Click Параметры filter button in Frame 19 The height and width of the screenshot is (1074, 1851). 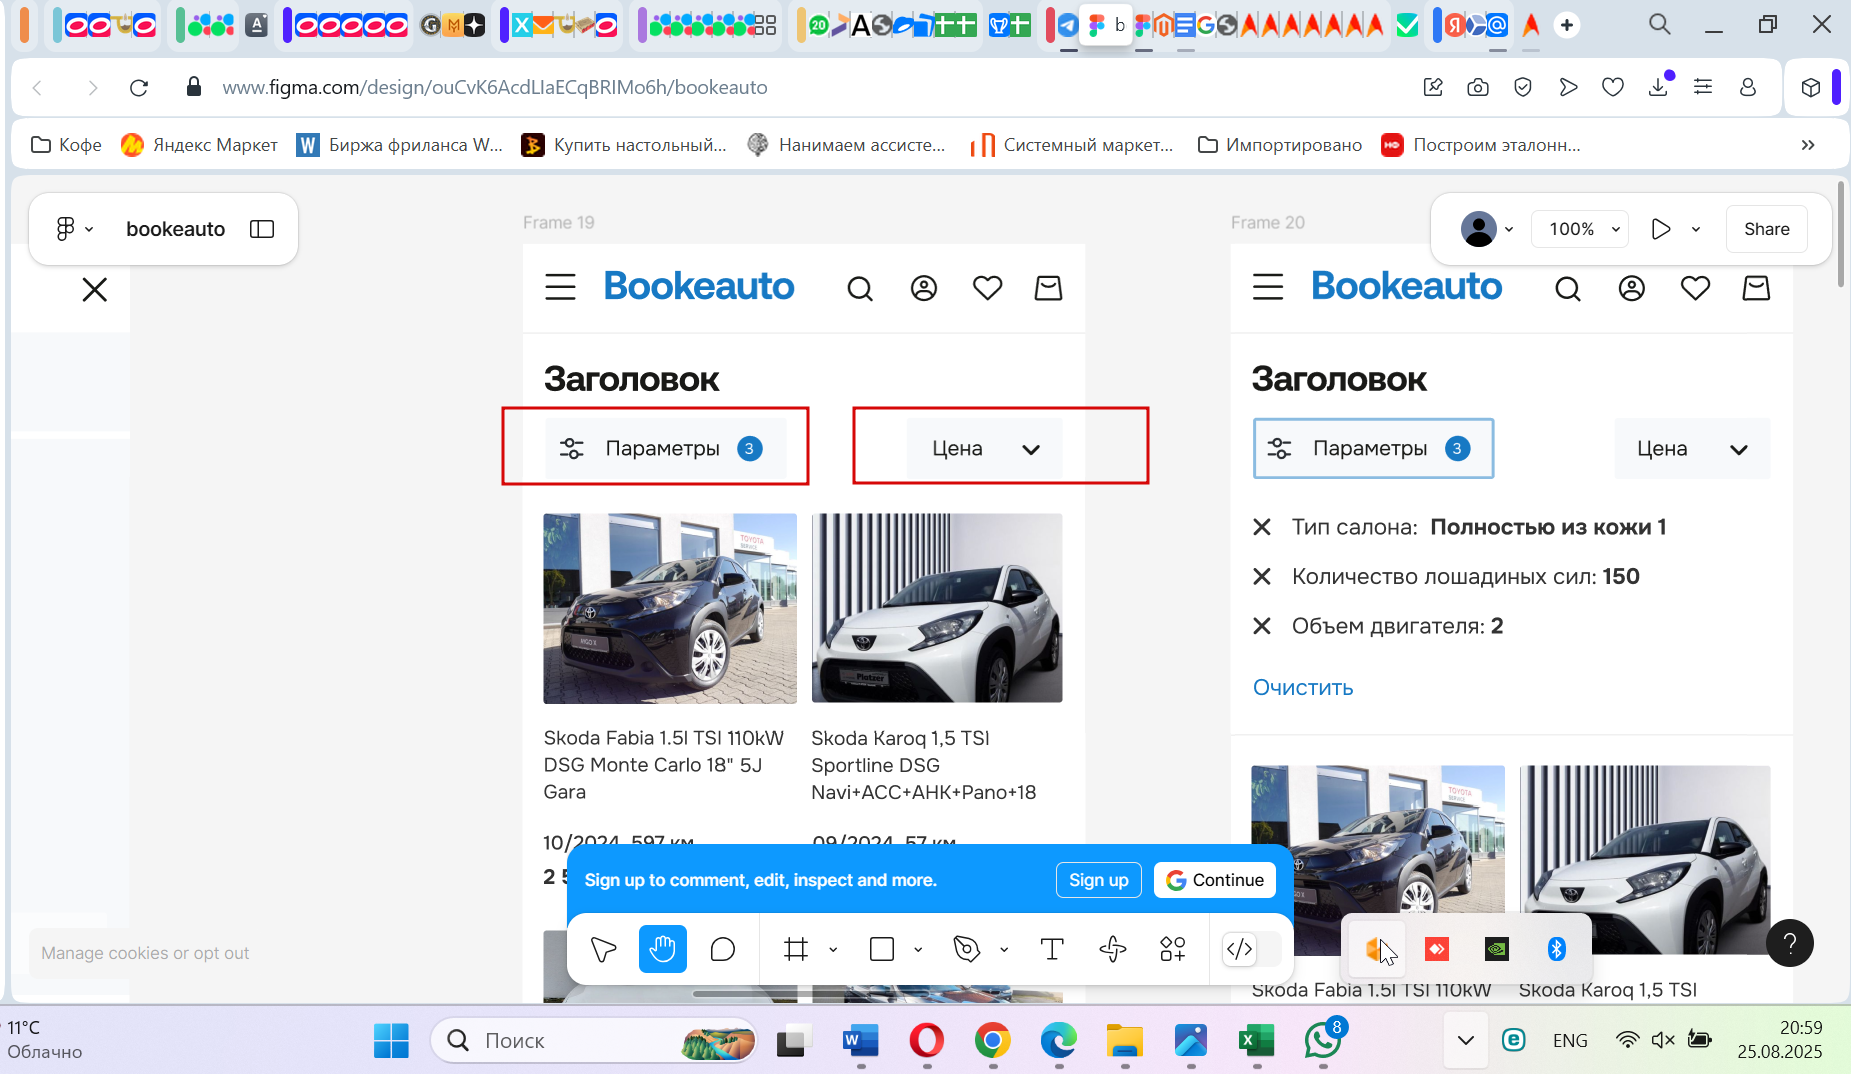click(665, 448)
